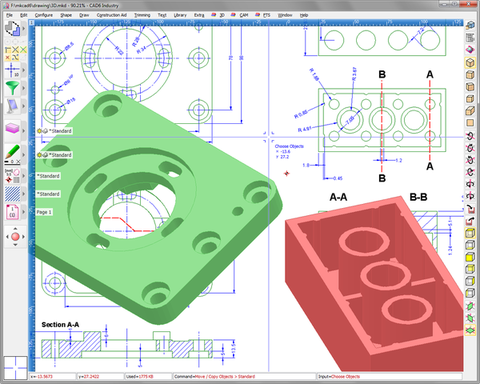This screenshot has height=384, width=480.
Task: Toggle the lightbulb on second *Standard label
Action: tap(39, 155)
